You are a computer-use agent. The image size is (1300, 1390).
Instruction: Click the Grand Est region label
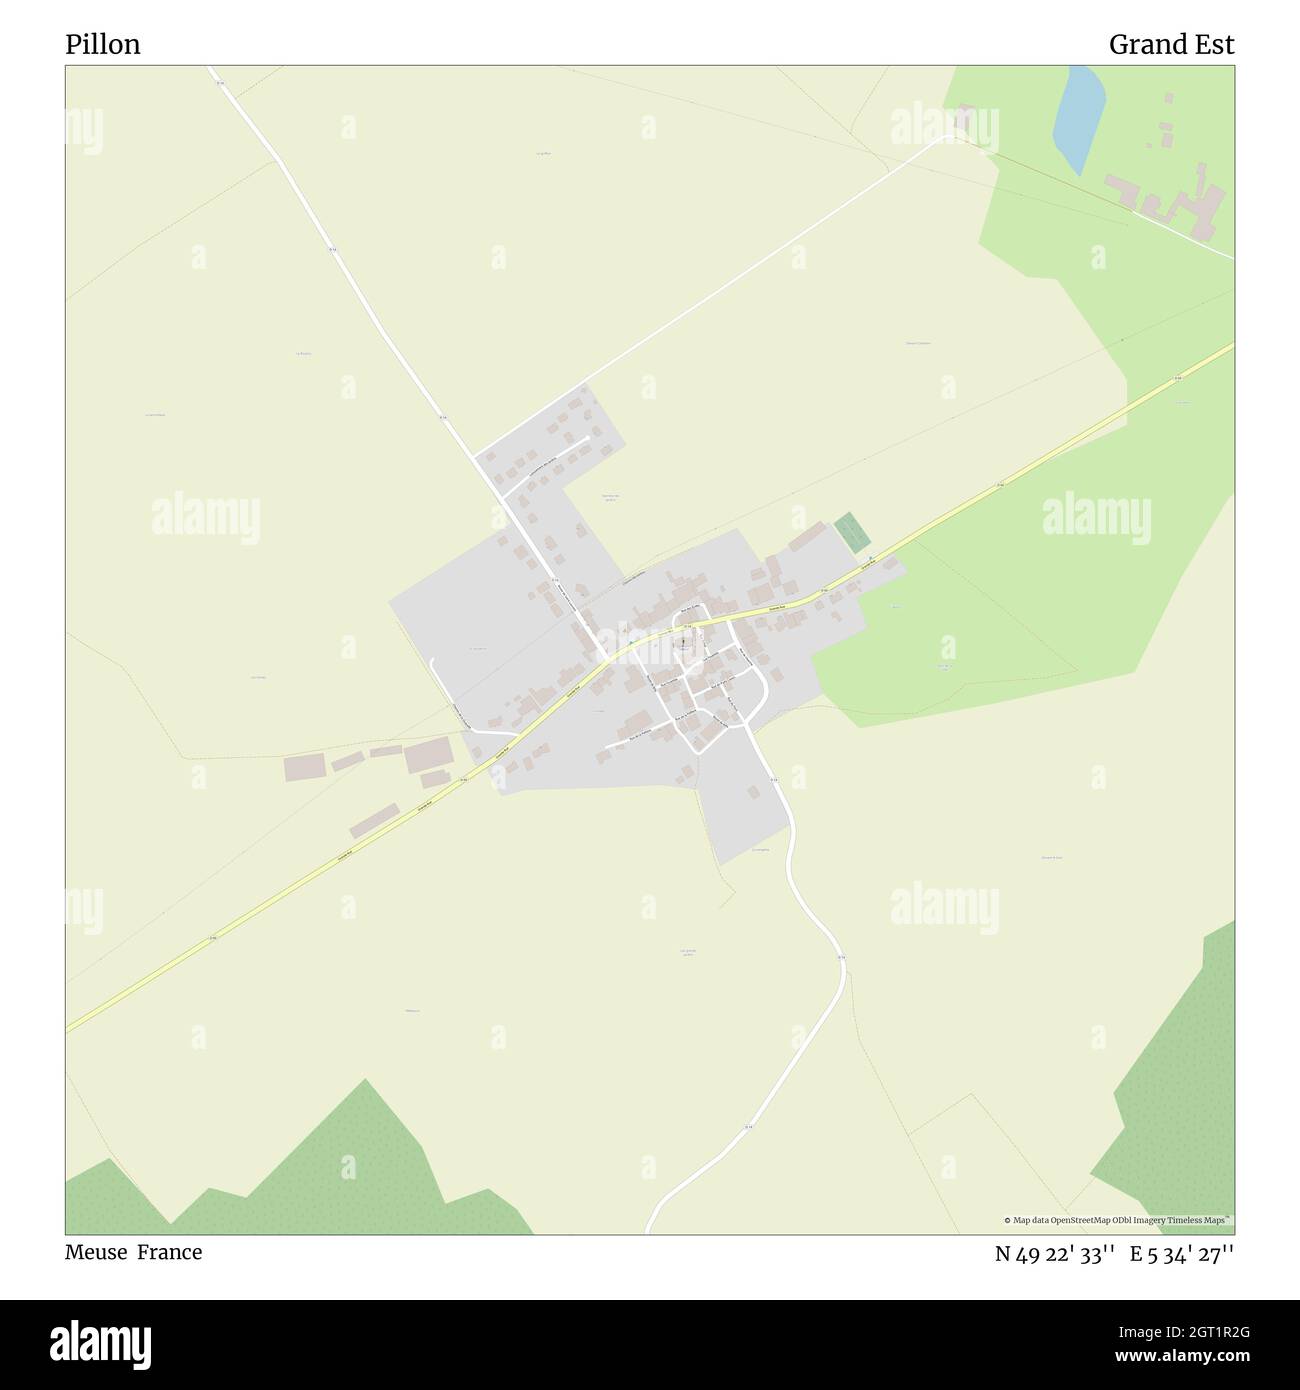[x=1171, y=45]
